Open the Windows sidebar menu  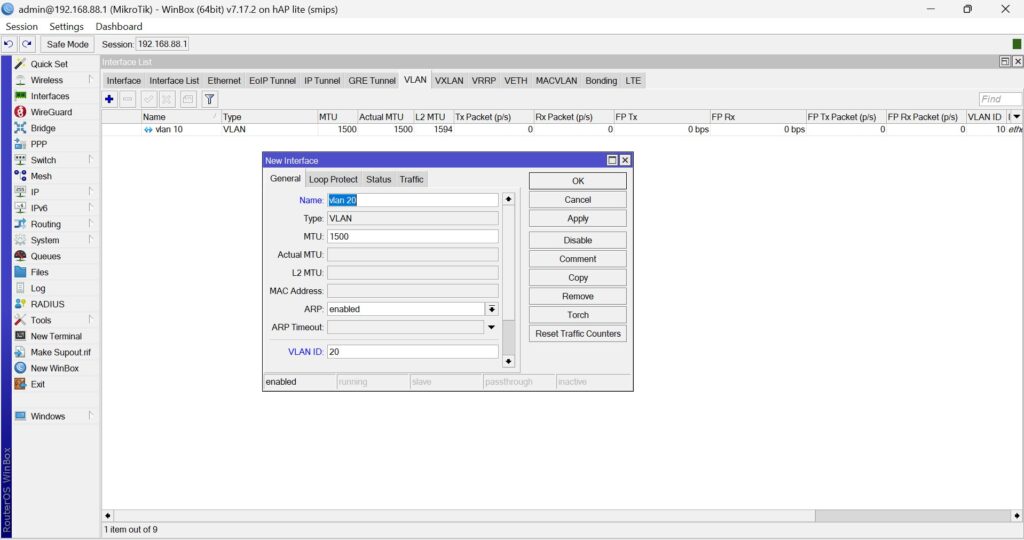pos(48,416)
